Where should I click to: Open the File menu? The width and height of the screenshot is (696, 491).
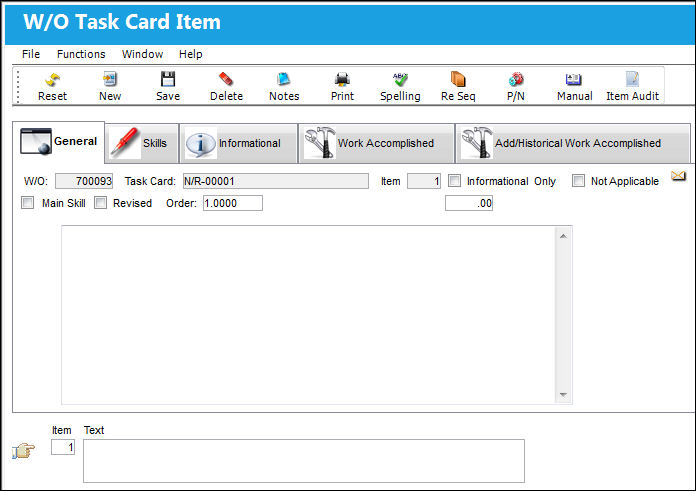point(31,54)
